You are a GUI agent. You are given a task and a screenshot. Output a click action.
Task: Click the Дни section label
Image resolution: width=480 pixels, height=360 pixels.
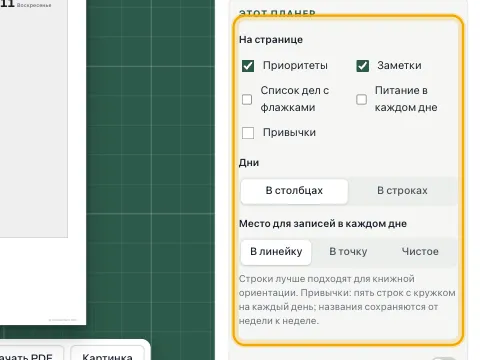249,163
